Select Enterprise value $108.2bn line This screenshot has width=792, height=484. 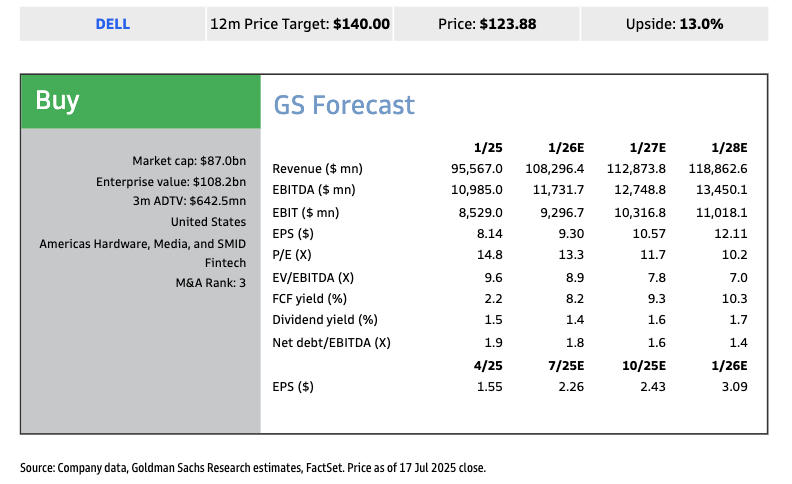click(x=171, y=181)
